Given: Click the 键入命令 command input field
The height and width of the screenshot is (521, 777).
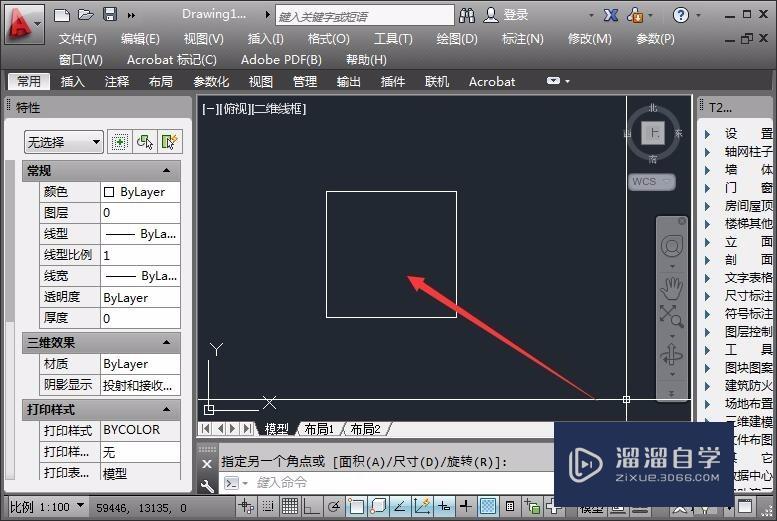Looking at the screenshot, I should (387, 482).
